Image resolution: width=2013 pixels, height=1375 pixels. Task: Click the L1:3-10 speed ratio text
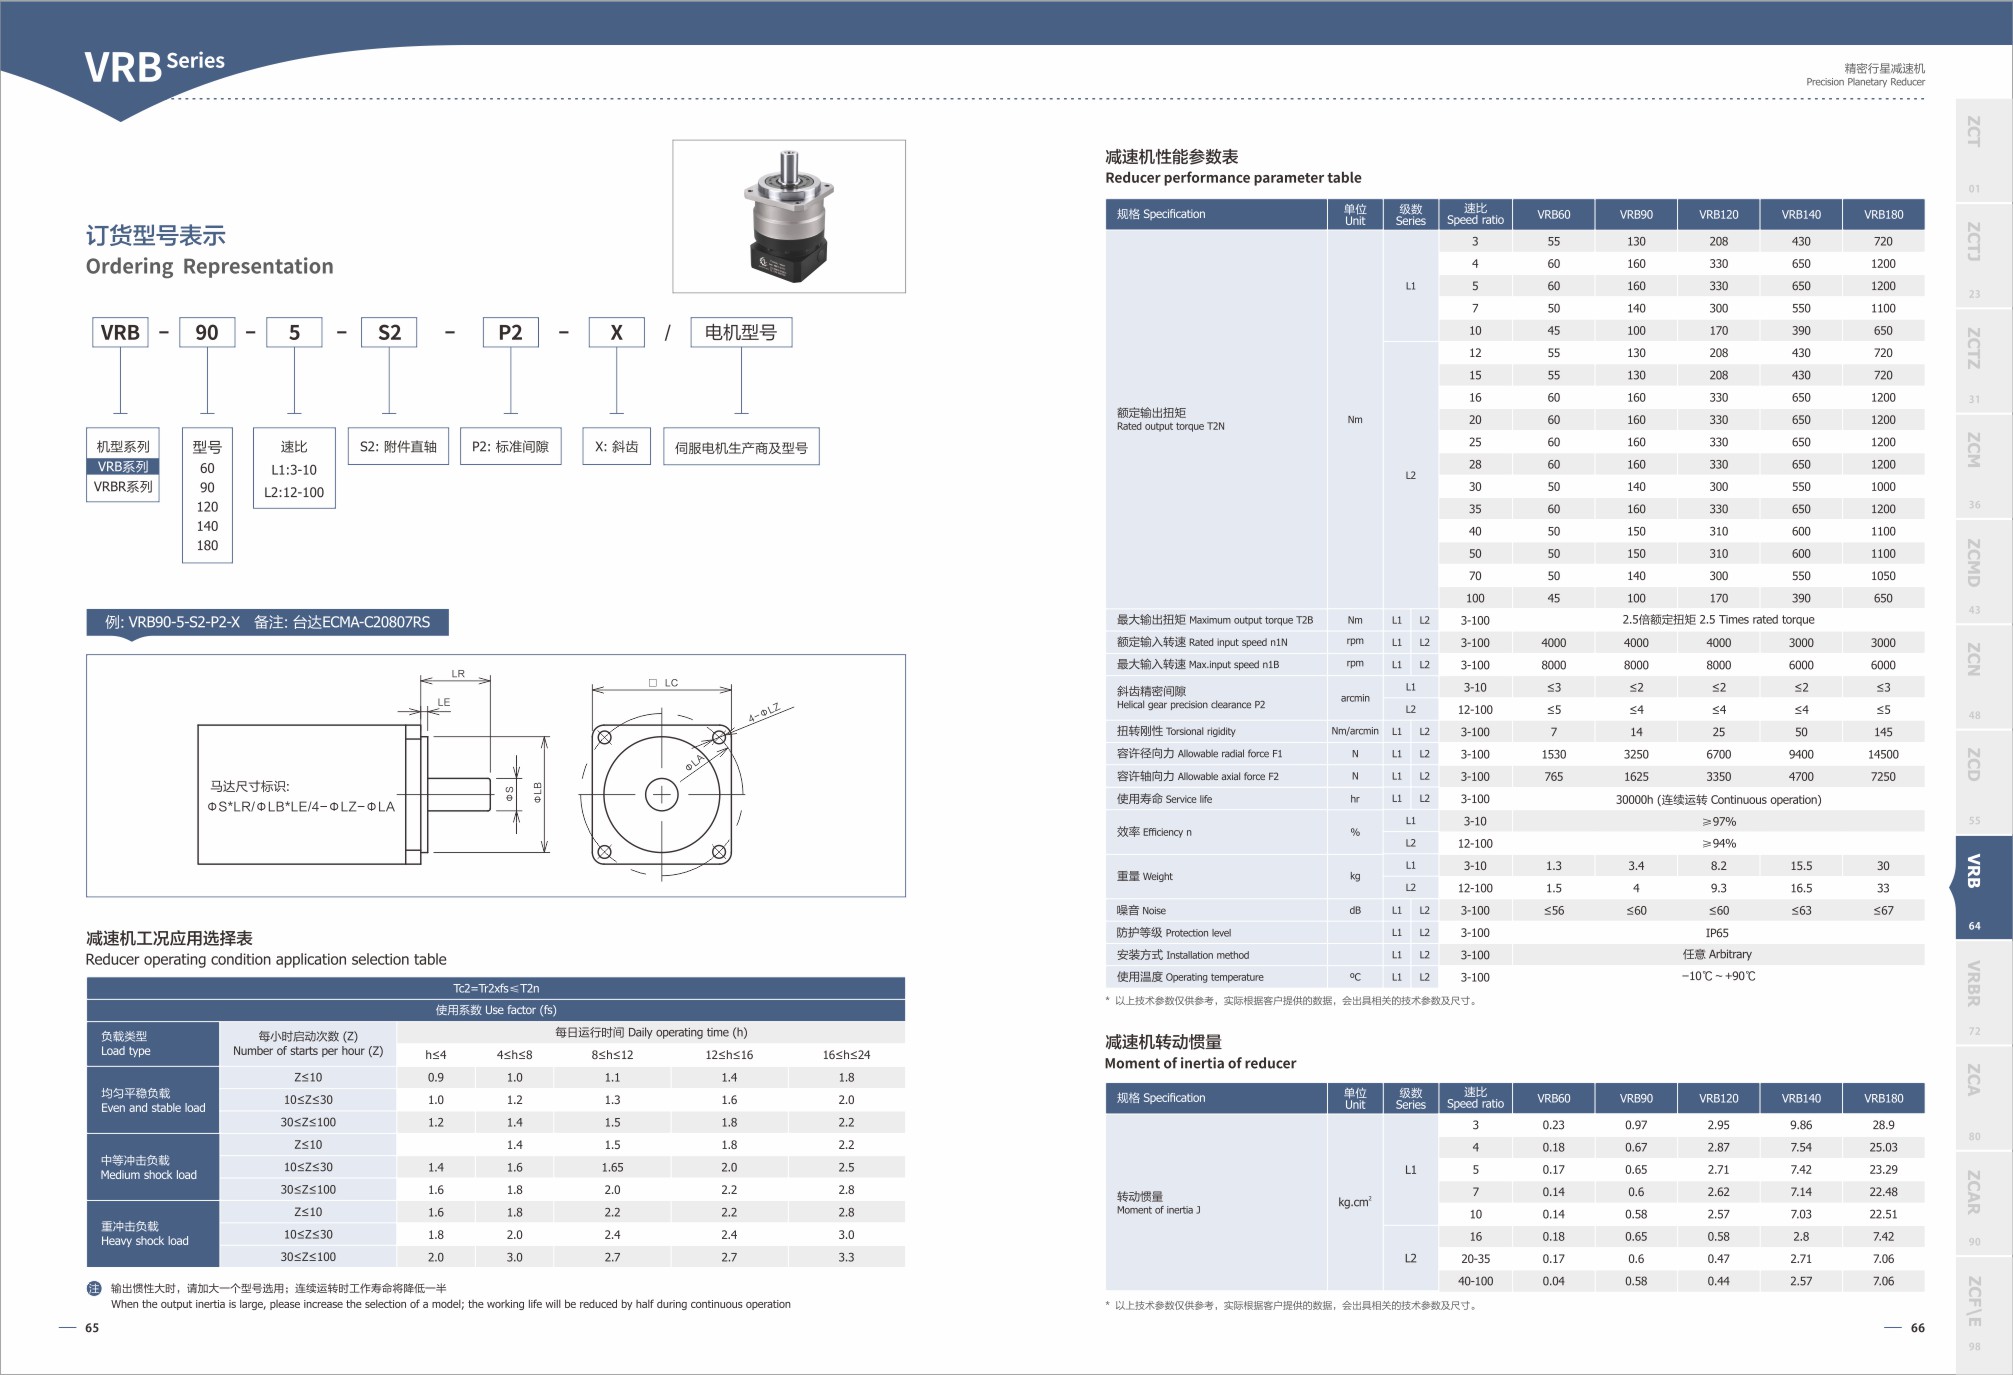[x=294, y=470]
